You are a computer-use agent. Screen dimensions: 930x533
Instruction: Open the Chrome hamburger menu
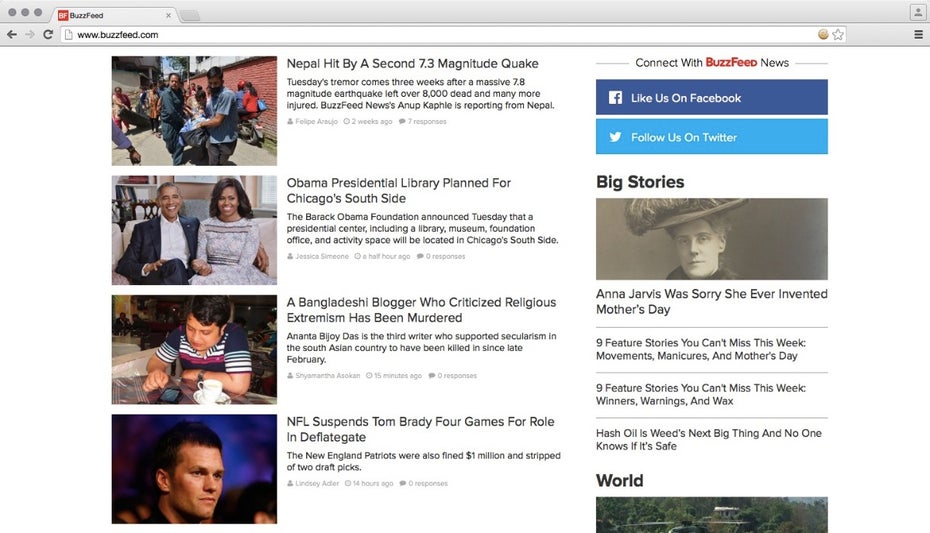click(918, 34)
